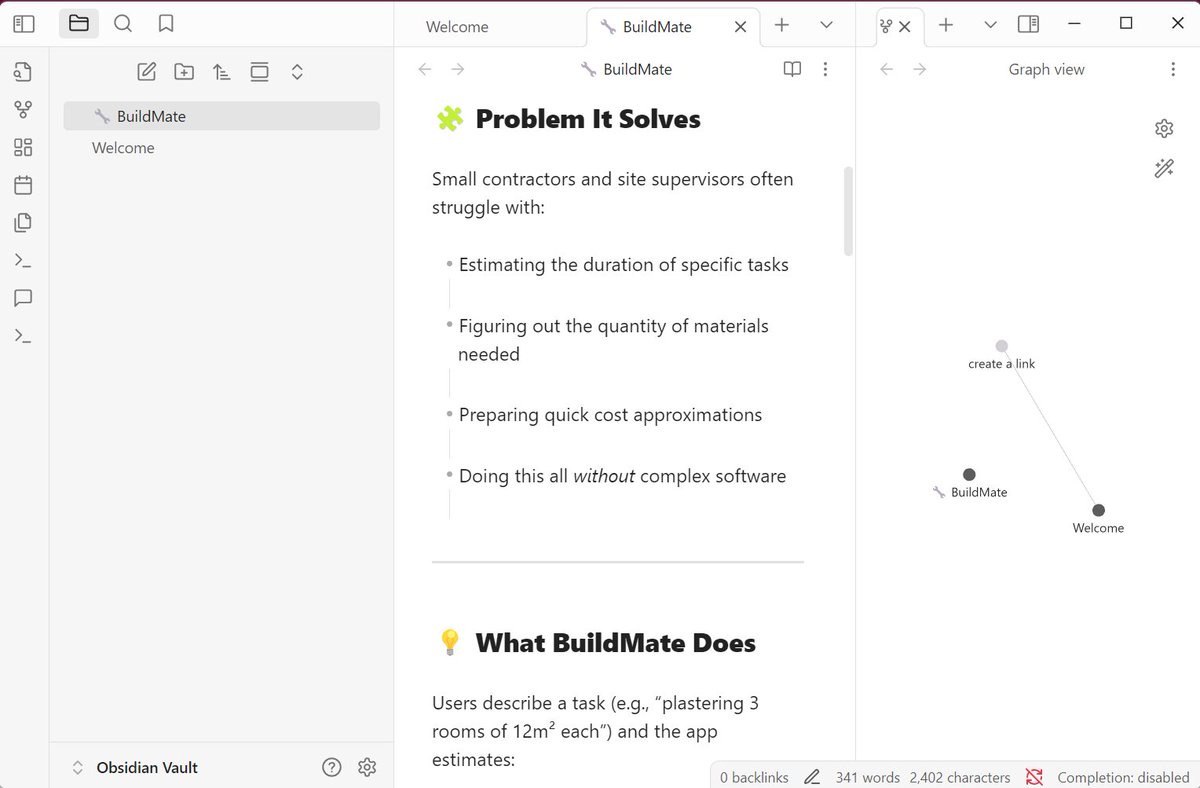1200x788 pixels.
Task: Click the 'What BuildMate Does' heading
Action: click(x=615, y=643)
